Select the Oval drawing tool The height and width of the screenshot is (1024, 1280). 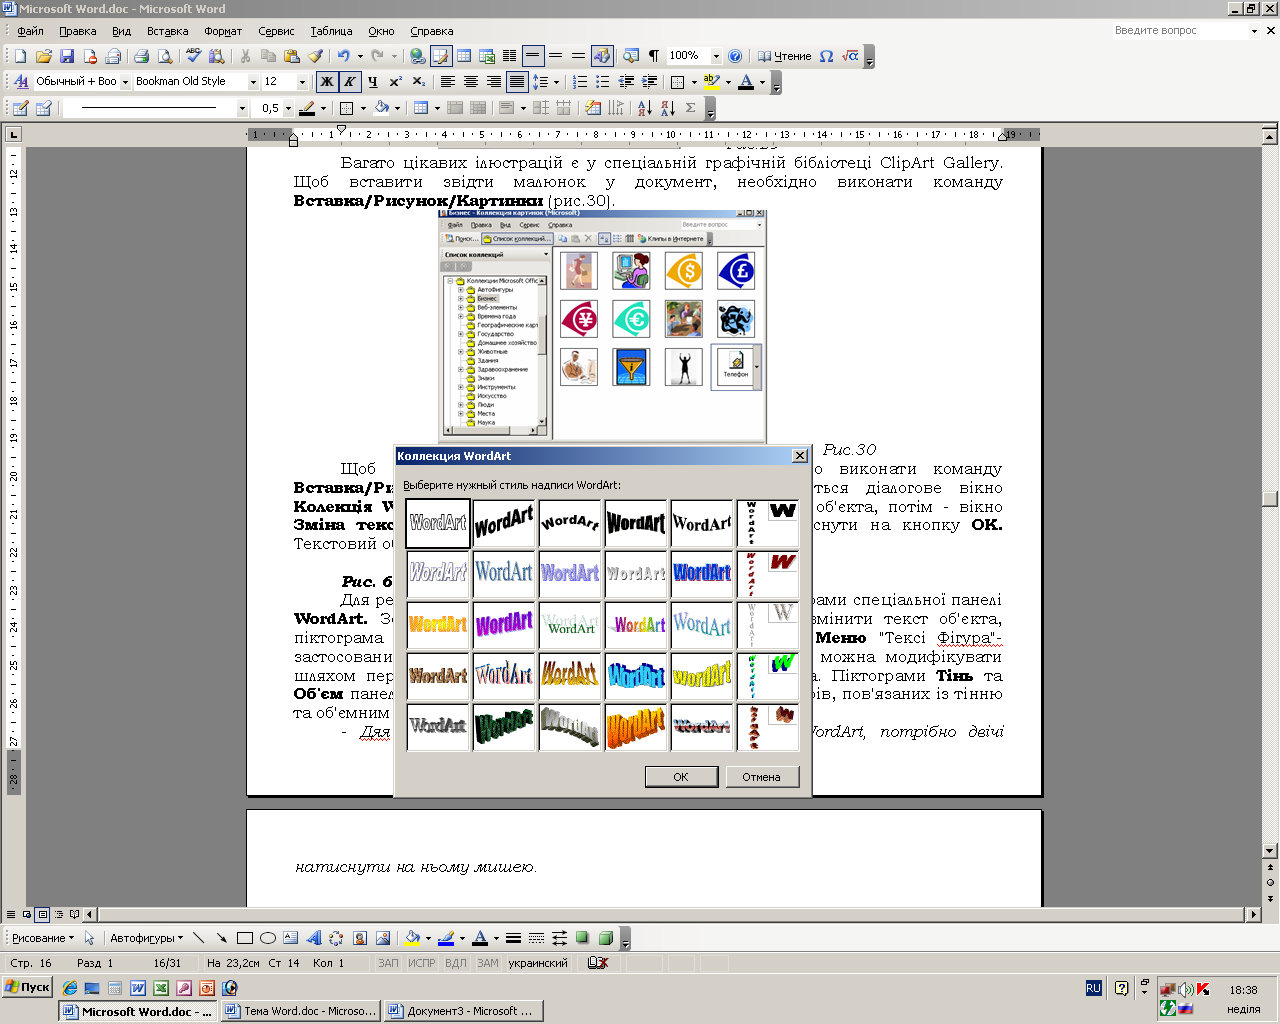268,938
